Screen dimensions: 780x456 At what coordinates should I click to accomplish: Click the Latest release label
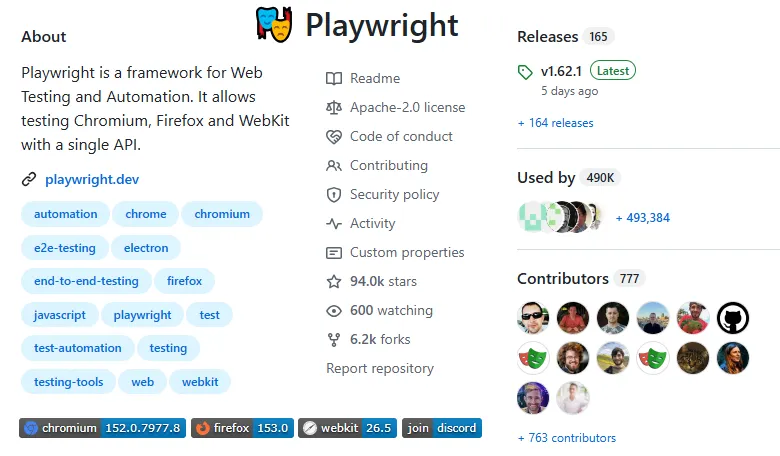(613, 71)
